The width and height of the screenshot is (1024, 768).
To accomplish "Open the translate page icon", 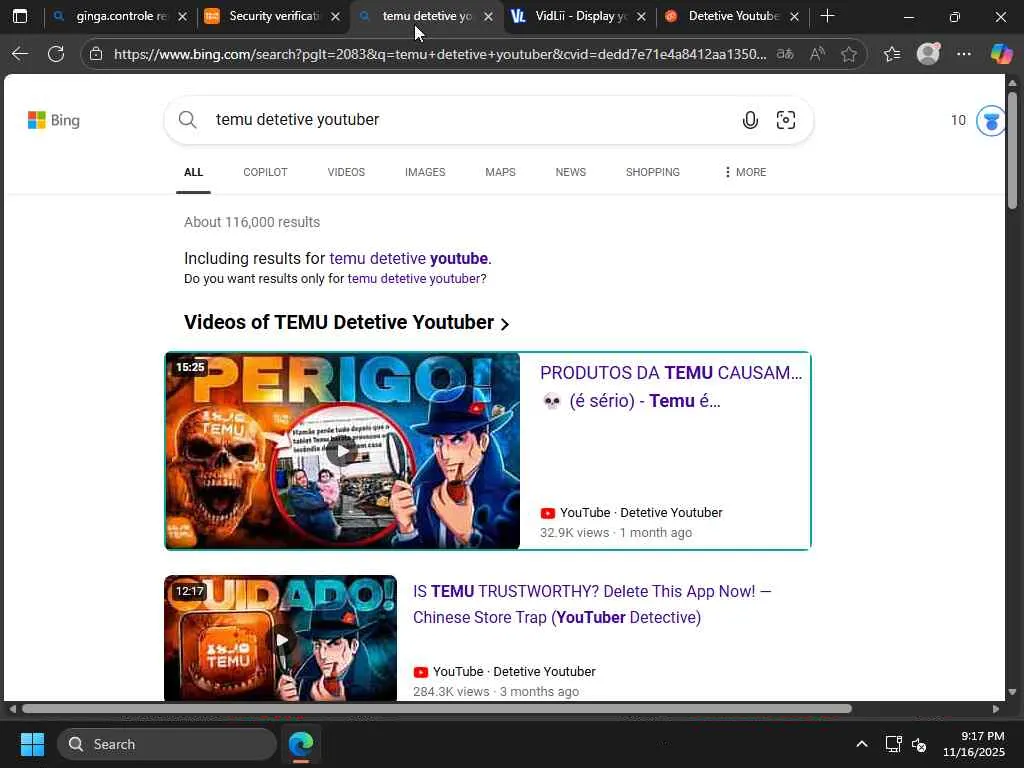I will [x=785, y=54].
